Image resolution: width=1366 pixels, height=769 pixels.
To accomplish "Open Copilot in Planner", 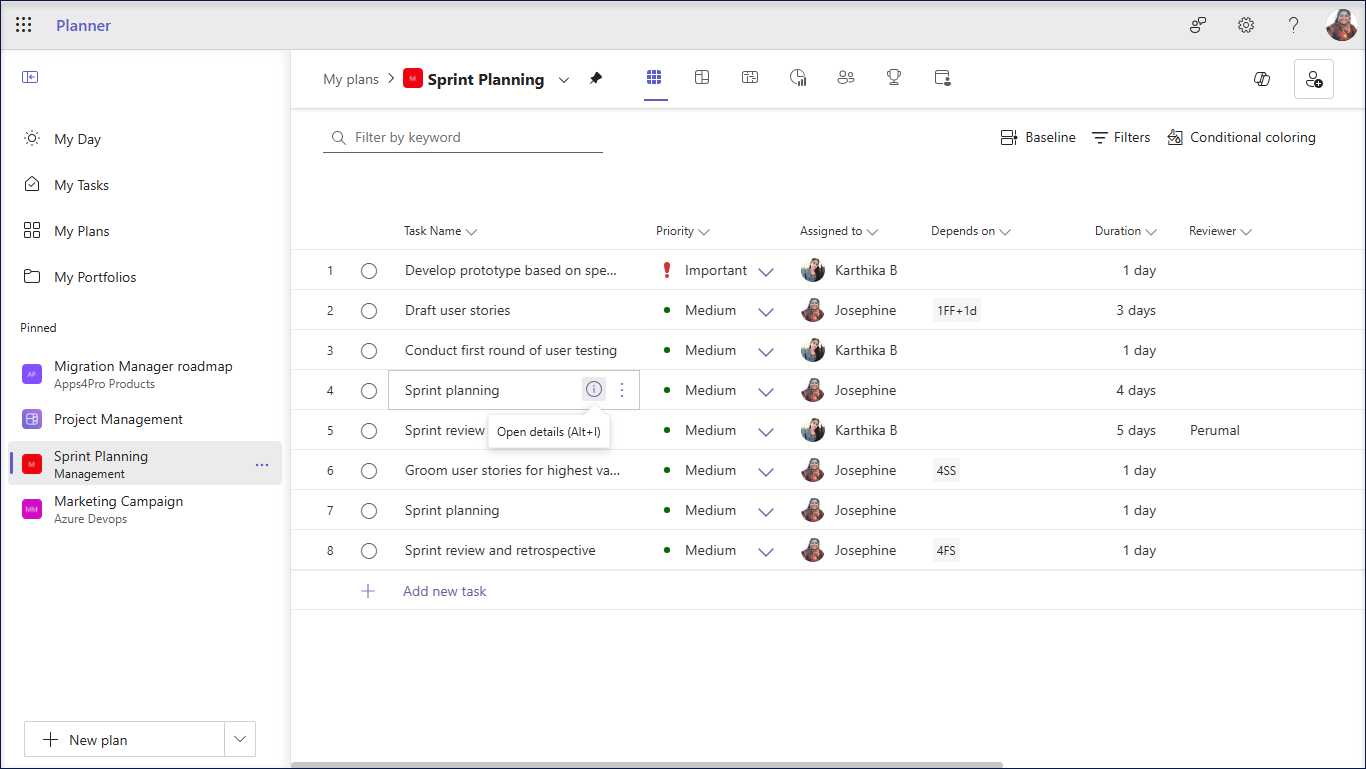I will click(x=1261, y=78).
